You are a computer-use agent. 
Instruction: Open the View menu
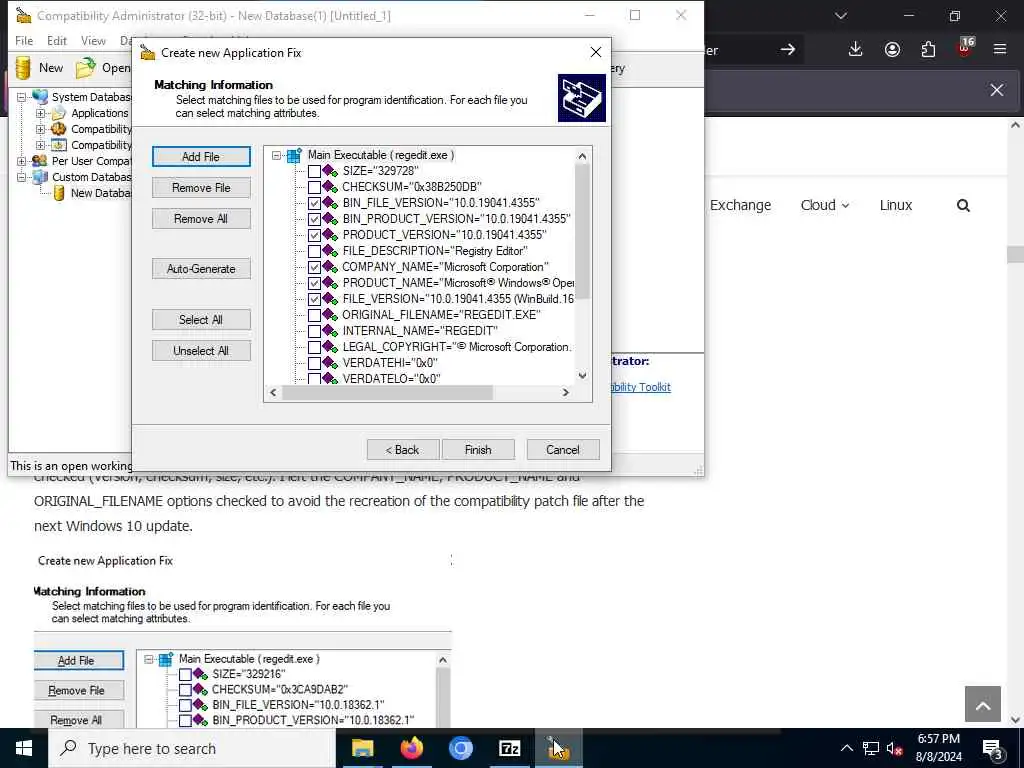(x=93, y=40)
